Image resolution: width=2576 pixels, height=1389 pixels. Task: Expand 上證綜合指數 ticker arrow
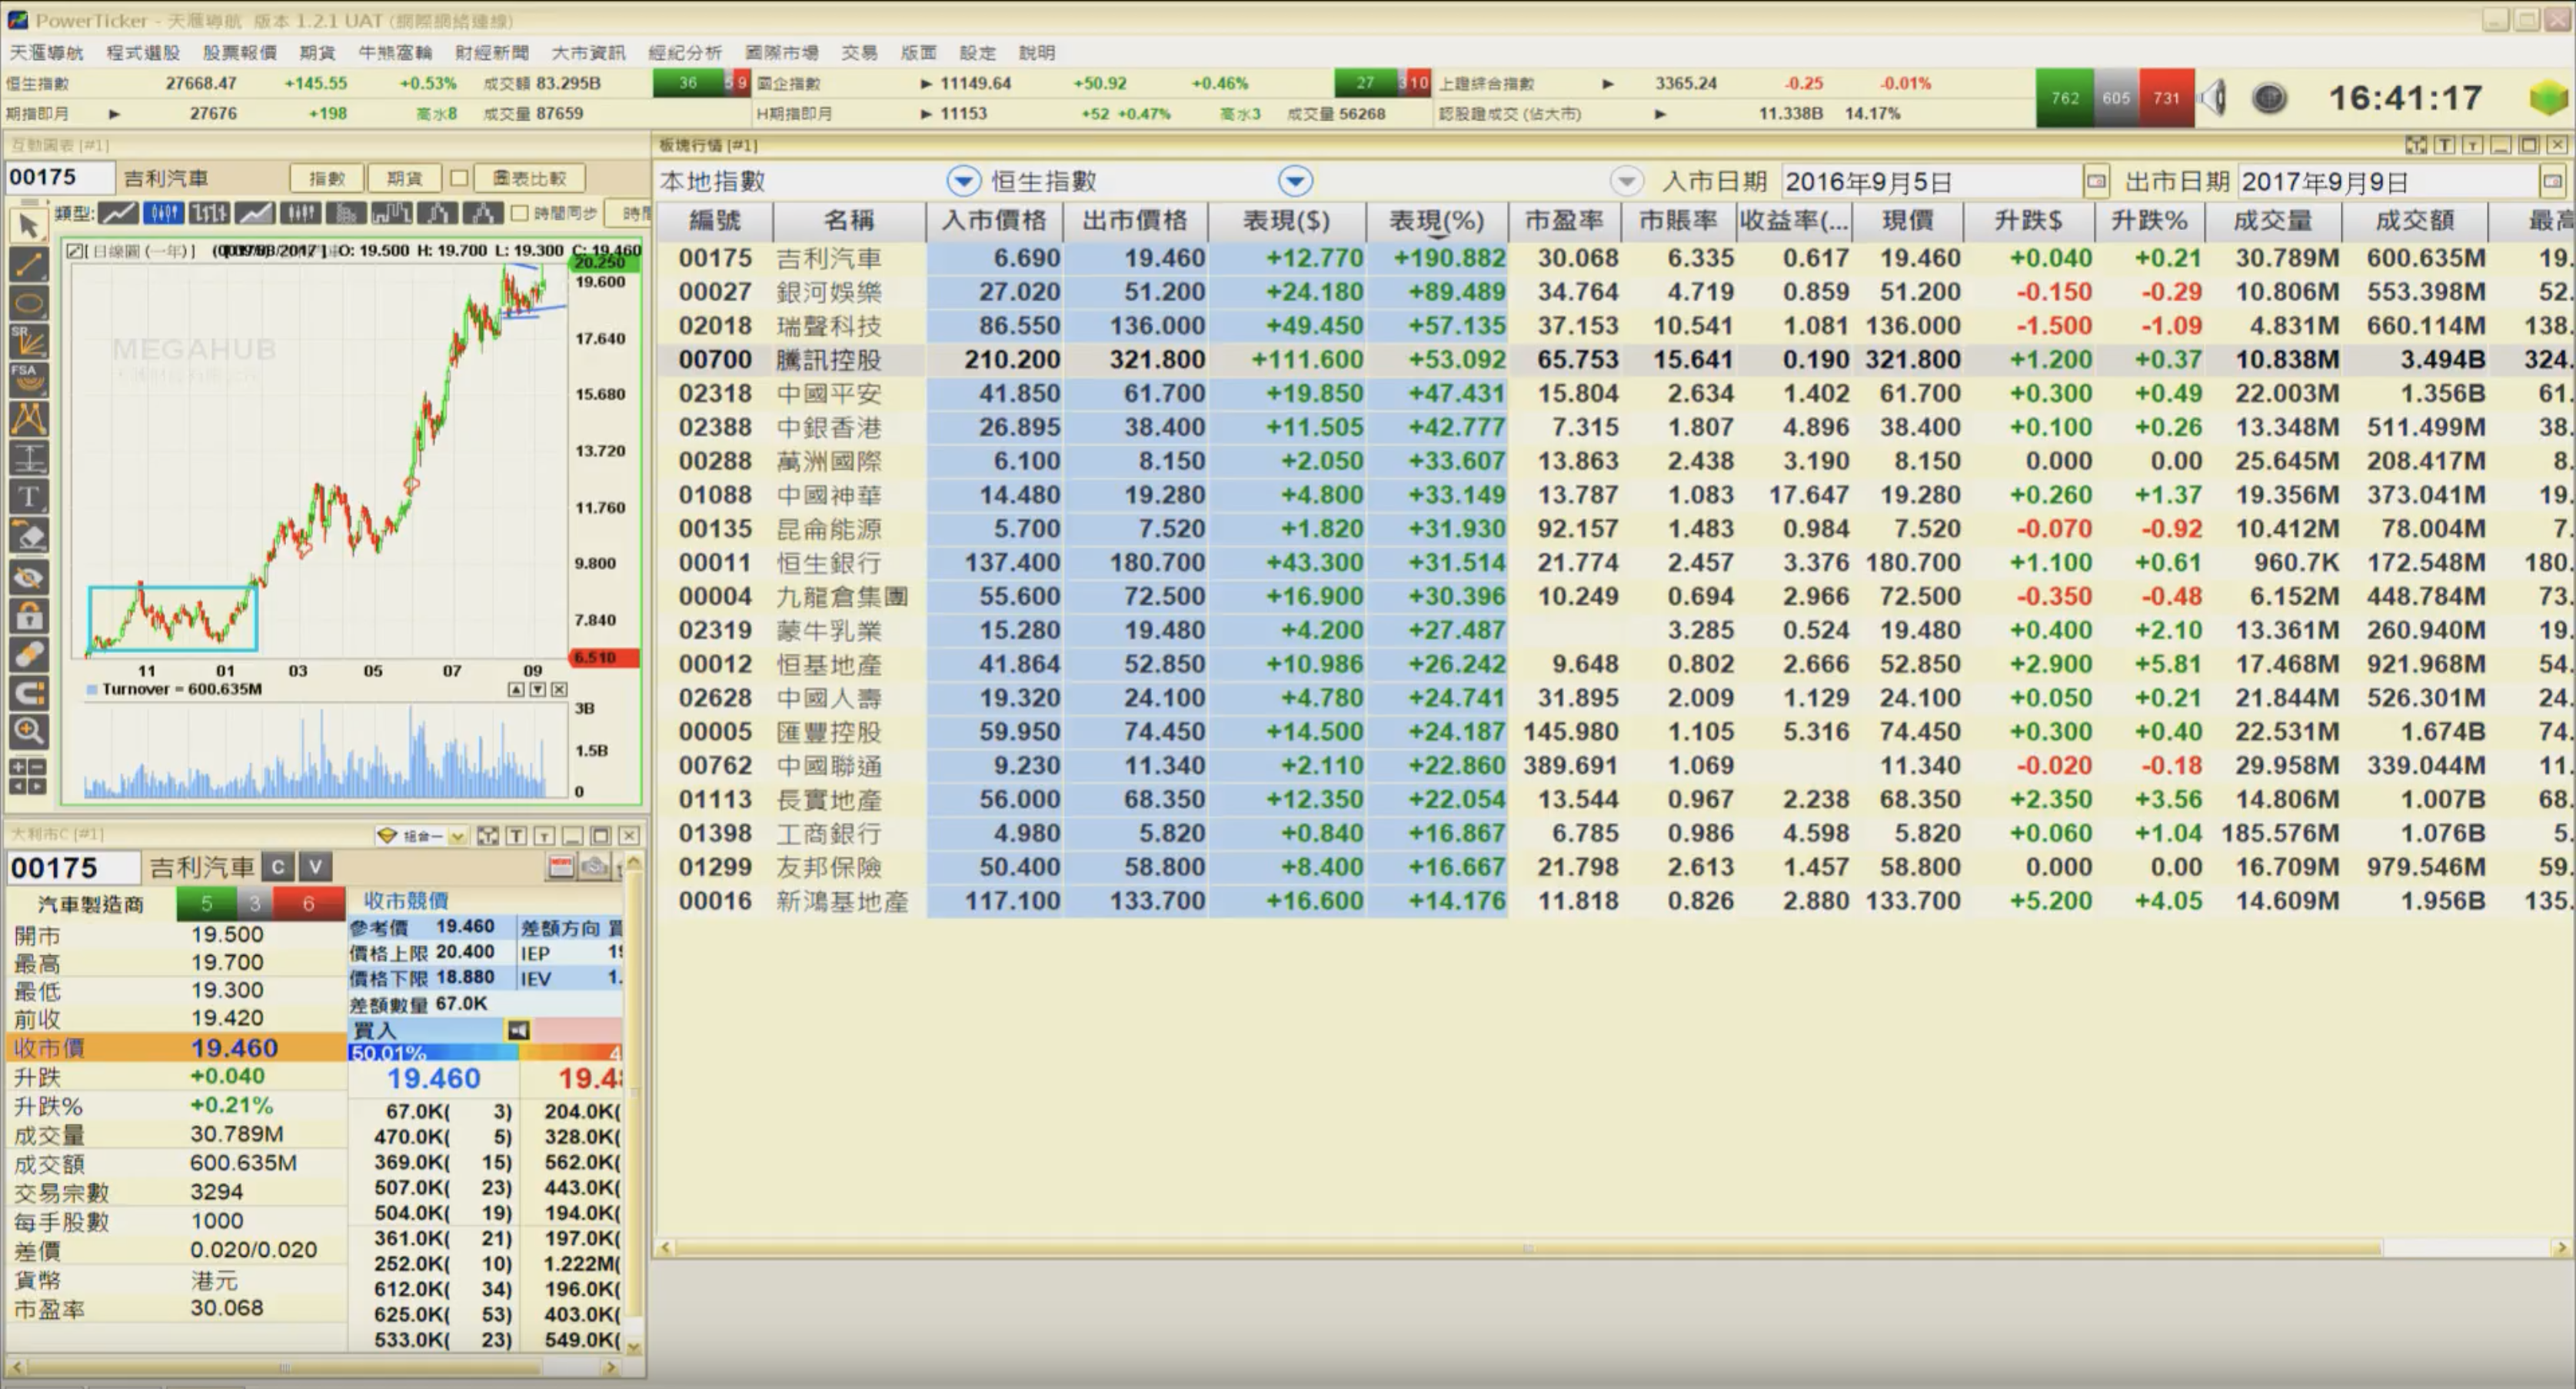[x=1608, y=84]
